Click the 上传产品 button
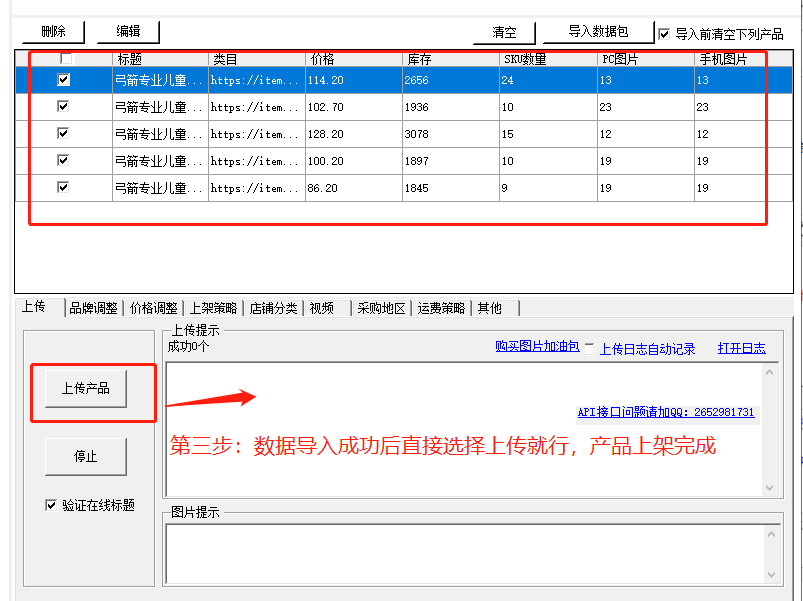The image size is (803, 601). [x=86, y=389]
